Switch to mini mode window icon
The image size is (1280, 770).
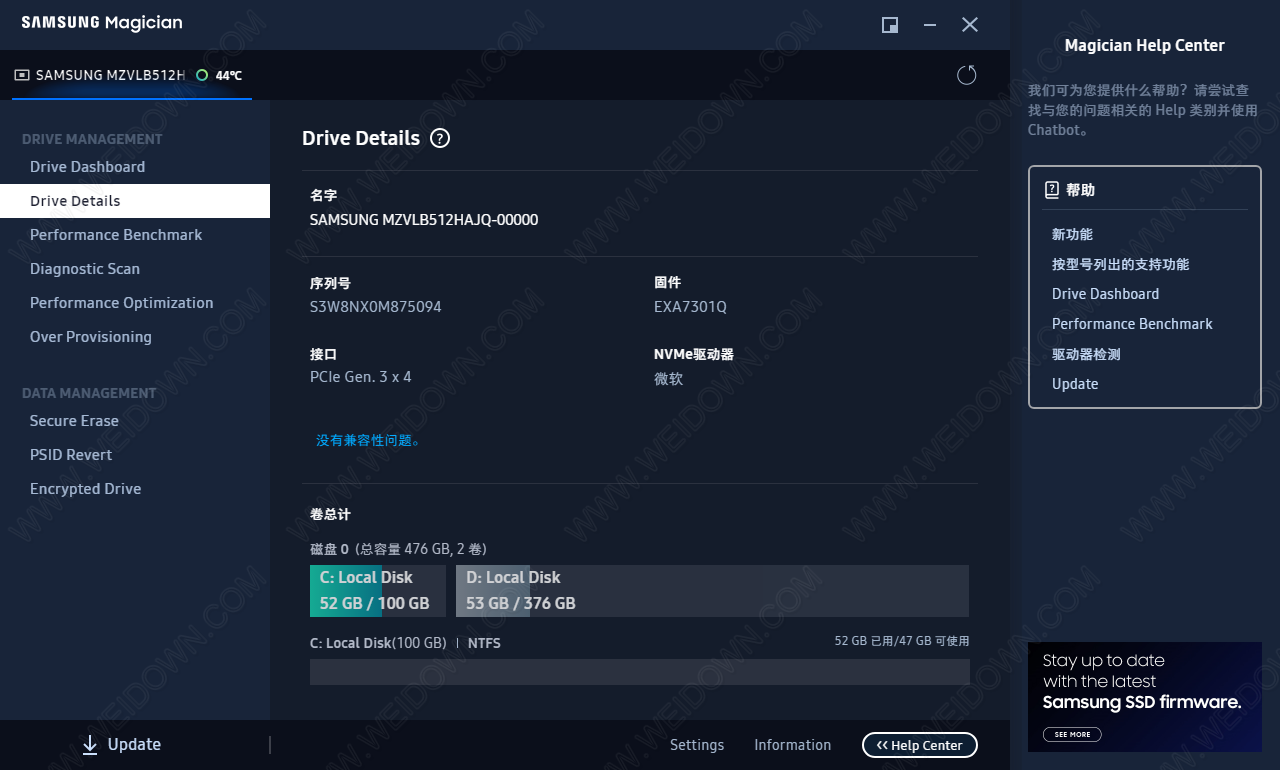tap(890, 25)
